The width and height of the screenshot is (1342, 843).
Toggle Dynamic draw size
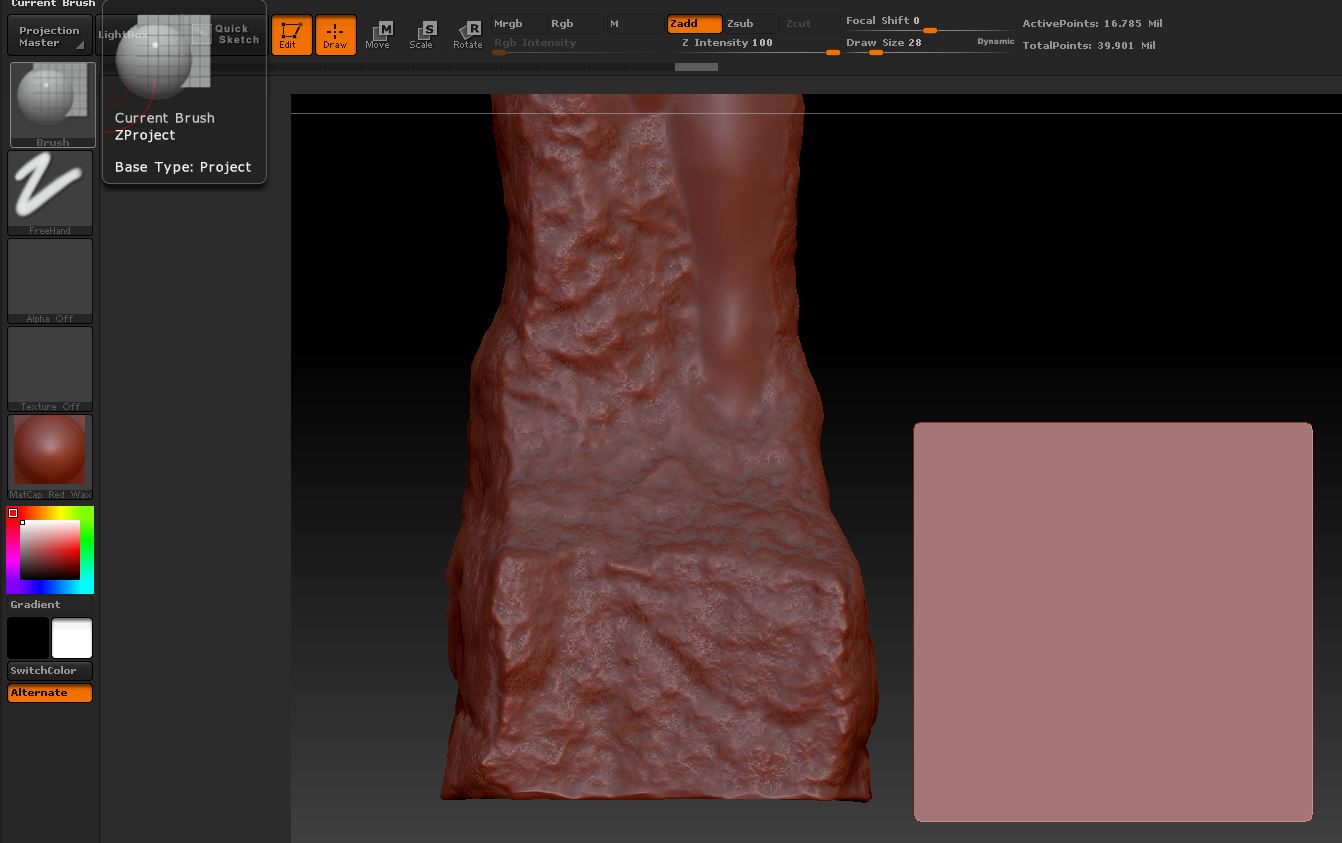pyautogui.click(x=995, y=42)
